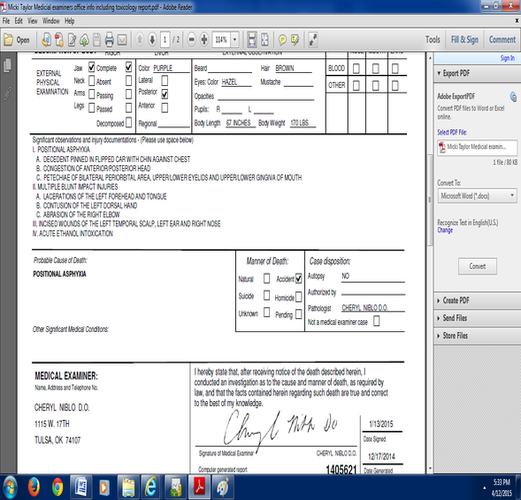Check the Homicide checkbox
Image resolution: width=521 pixels, height=500 pixels.
pyautogui.click(x=299, y=297)
